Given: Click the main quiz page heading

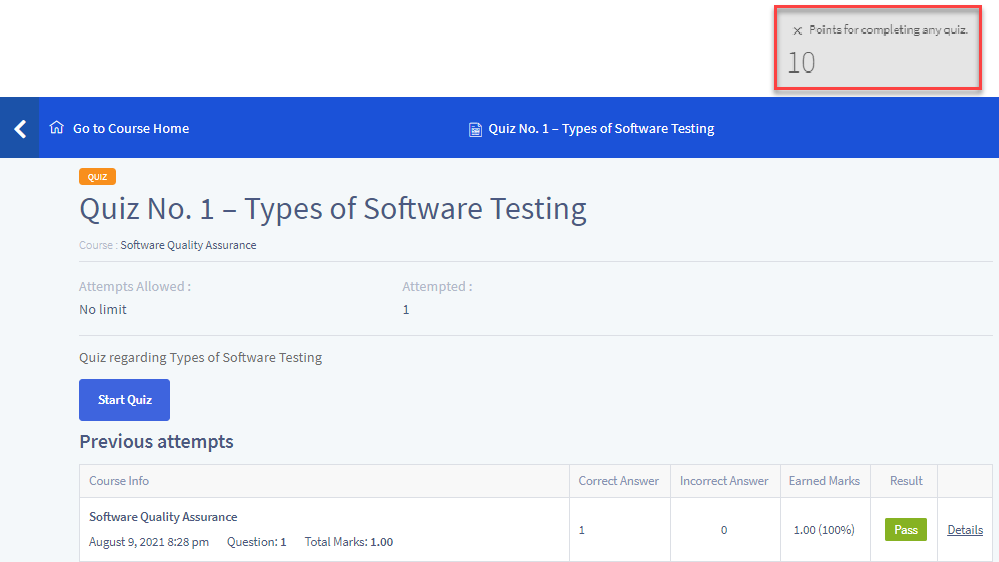Looking at the screenshot, I should pyautogui.click(x=332, y=209).
